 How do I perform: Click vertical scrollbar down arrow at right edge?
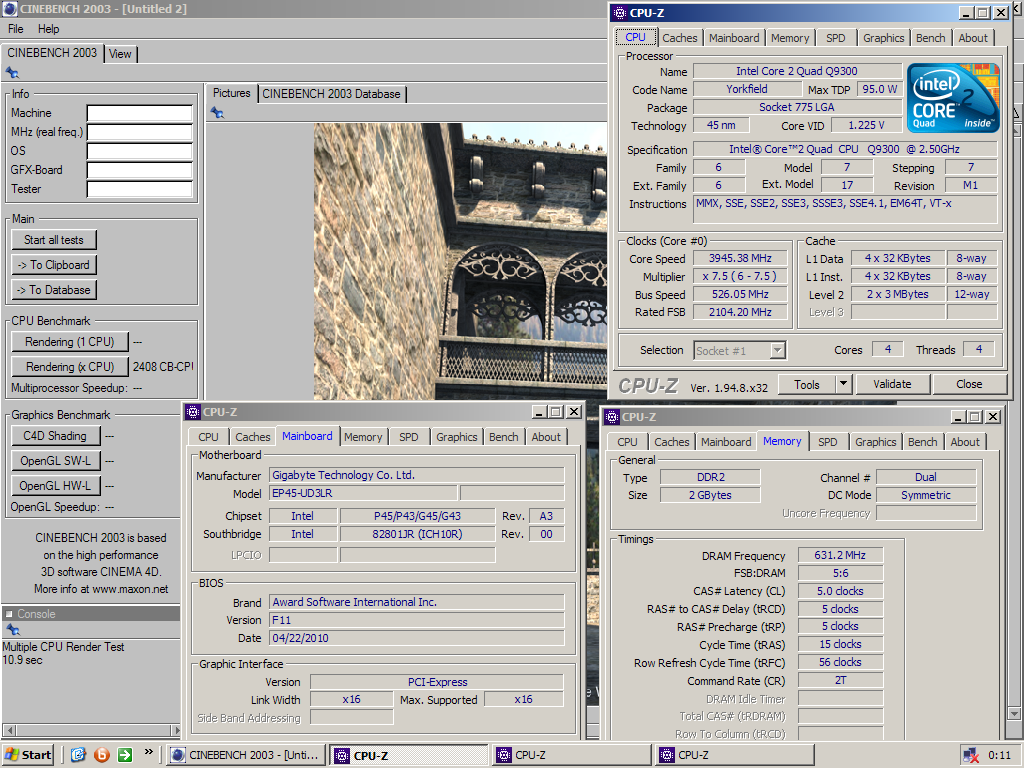click(1014, 713)
